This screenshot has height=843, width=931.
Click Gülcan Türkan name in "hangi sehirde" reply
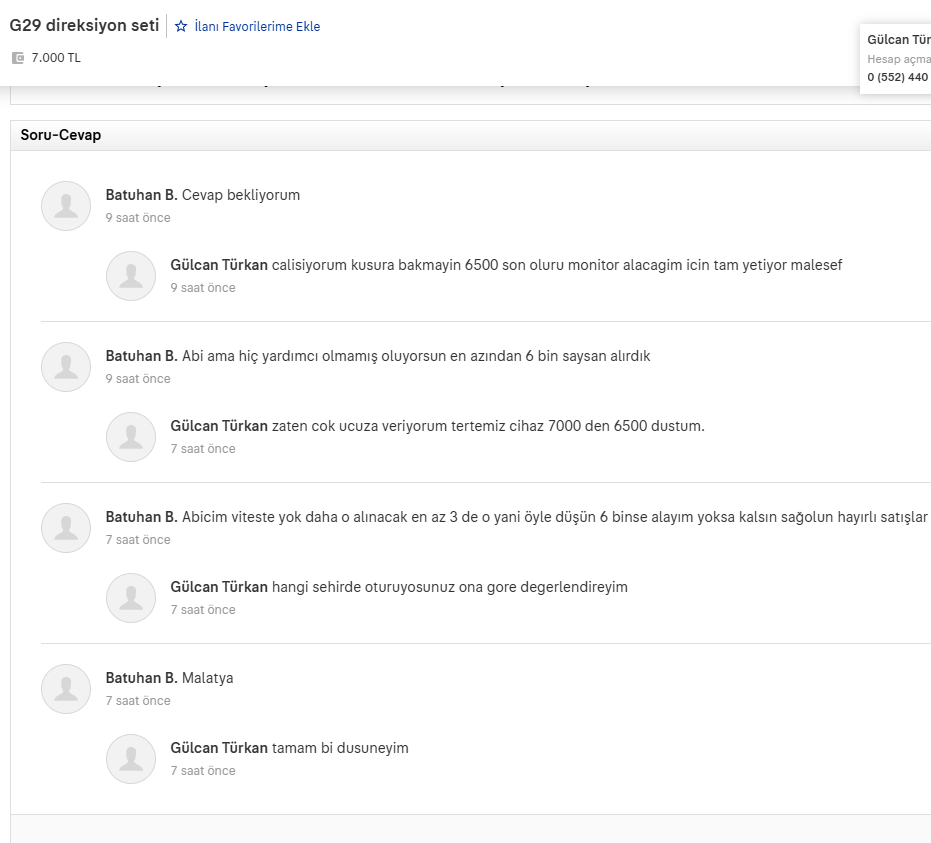[x=219, y=587]
